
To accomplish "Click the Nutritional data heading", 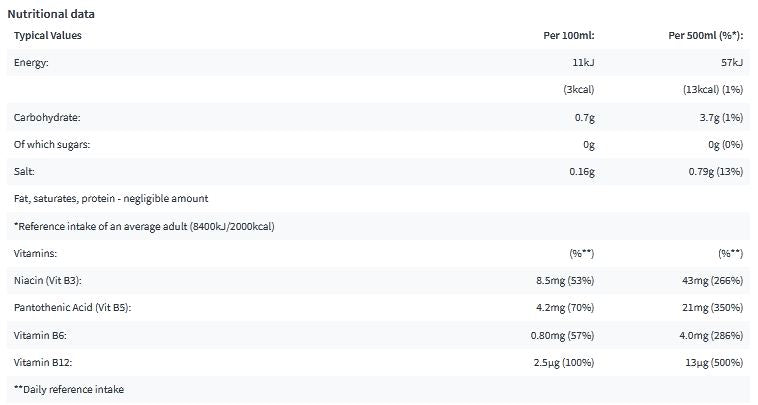I will tap(51, 14).
